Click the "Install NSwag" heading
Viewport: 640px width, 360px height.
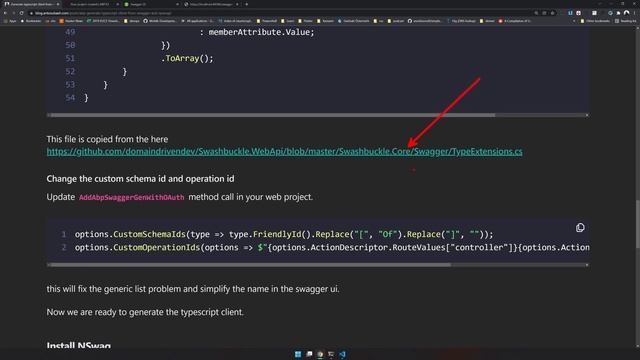click(x=78, y=346)
